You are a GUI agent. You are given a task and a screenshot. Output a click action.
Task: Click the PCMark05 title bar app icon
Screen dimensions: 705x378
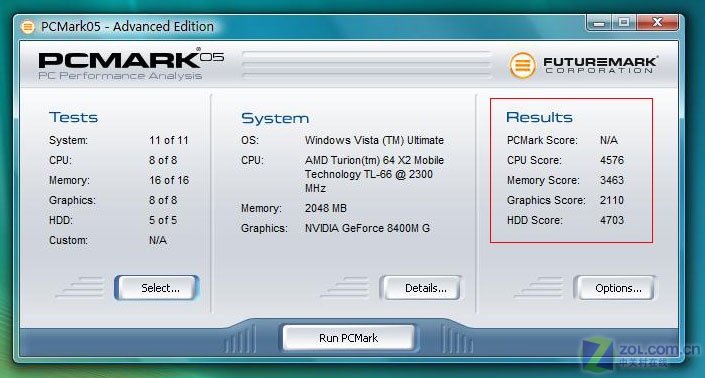(27, 27)
